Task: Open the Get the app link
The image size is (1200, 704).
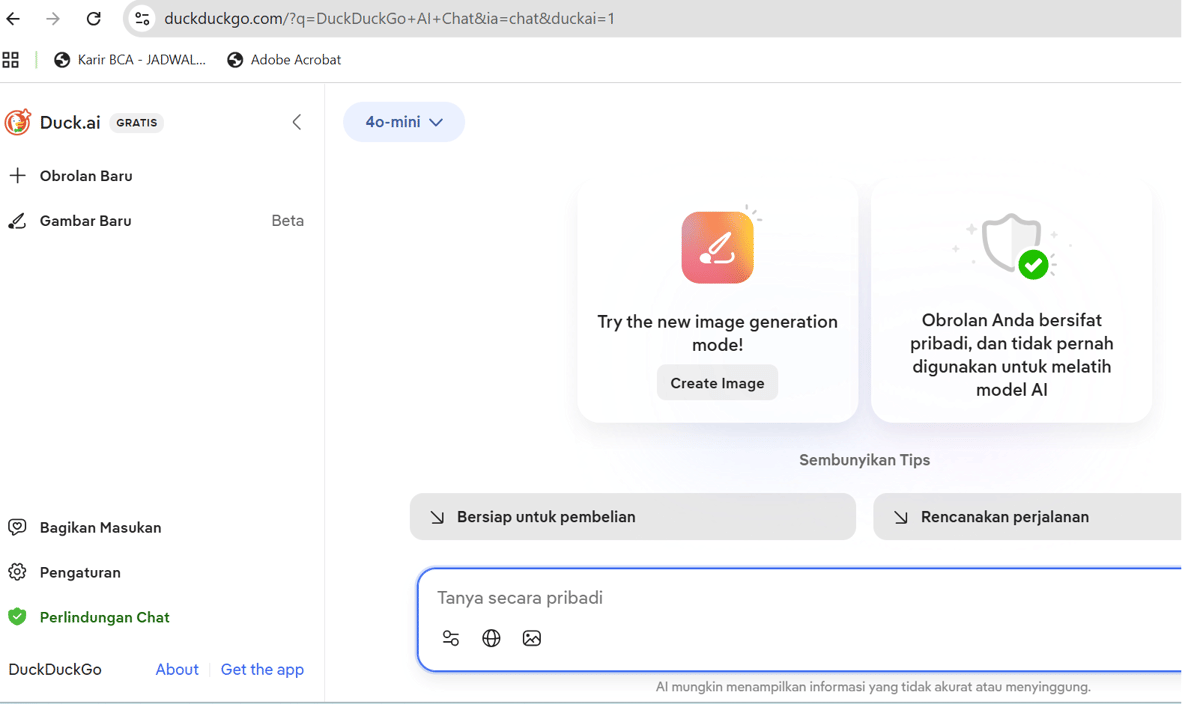Action: click(262, 669)
